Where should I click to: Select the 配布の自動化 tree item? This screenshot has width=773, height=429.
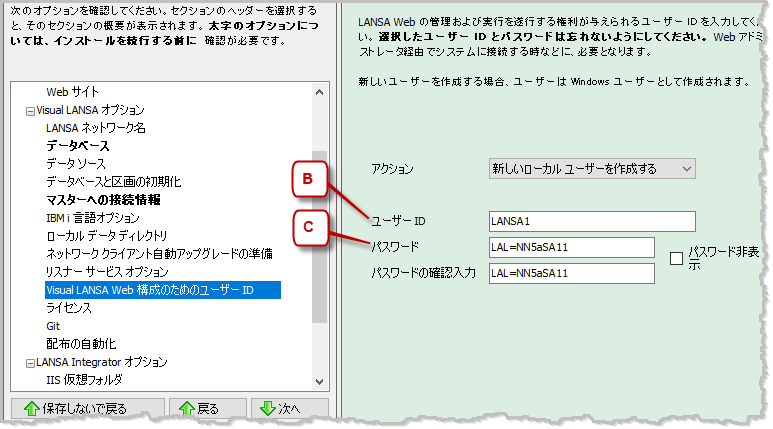tap(81, 344)
